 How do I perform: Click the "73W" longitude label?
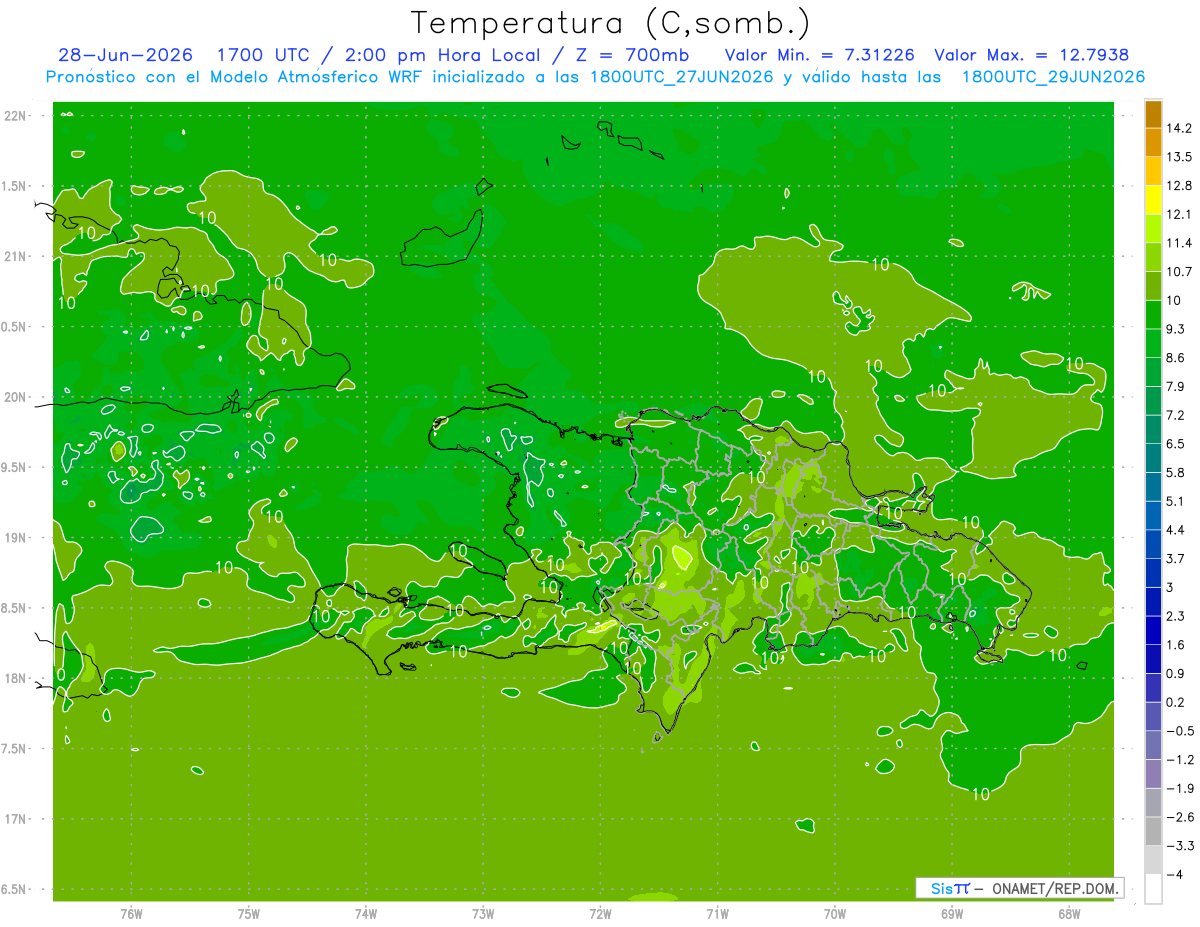pos(483,913)
